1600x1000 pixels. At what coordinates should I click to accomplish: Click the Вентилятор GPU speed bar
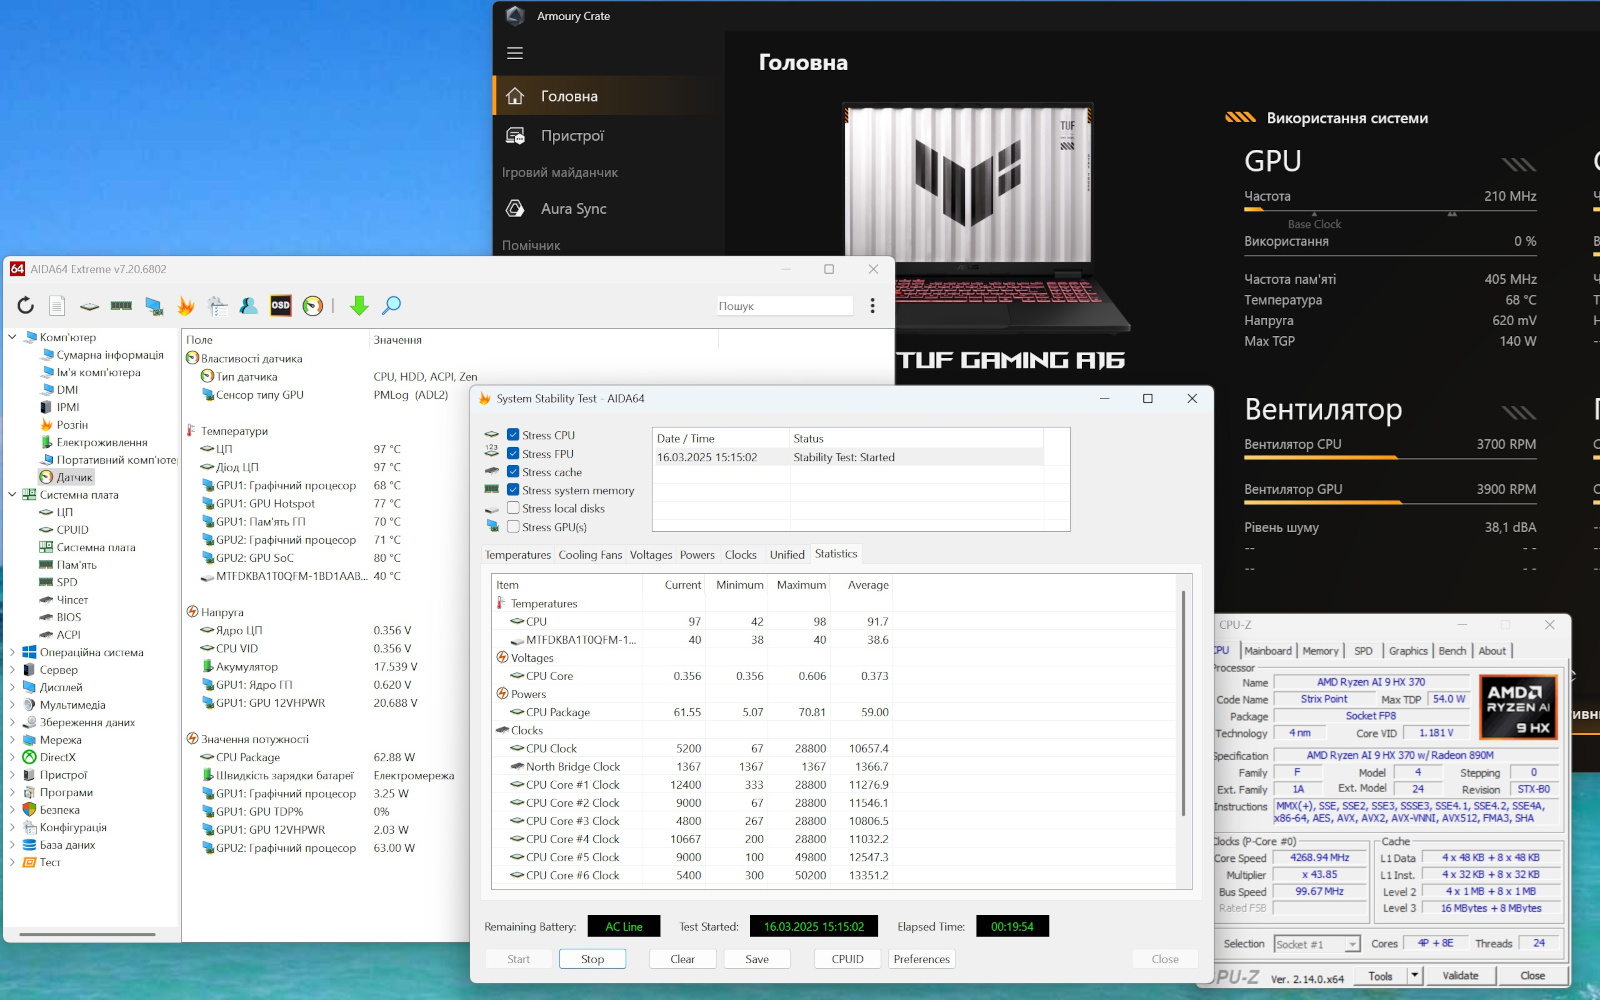(x=1390, y=502)
